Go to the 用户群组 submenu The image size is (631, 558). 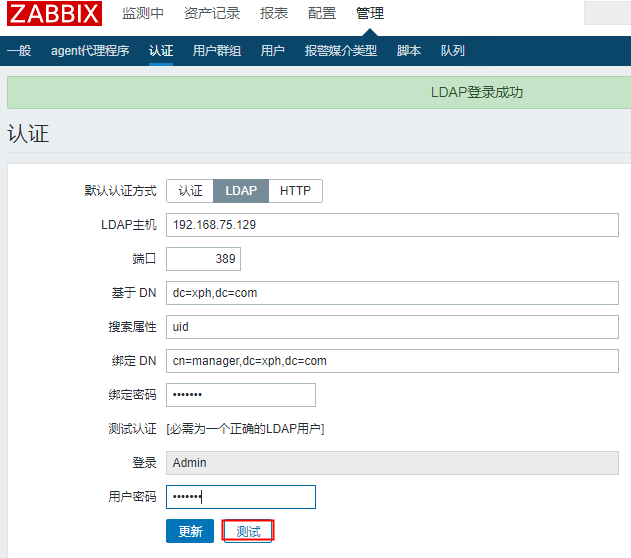[217, 51]
